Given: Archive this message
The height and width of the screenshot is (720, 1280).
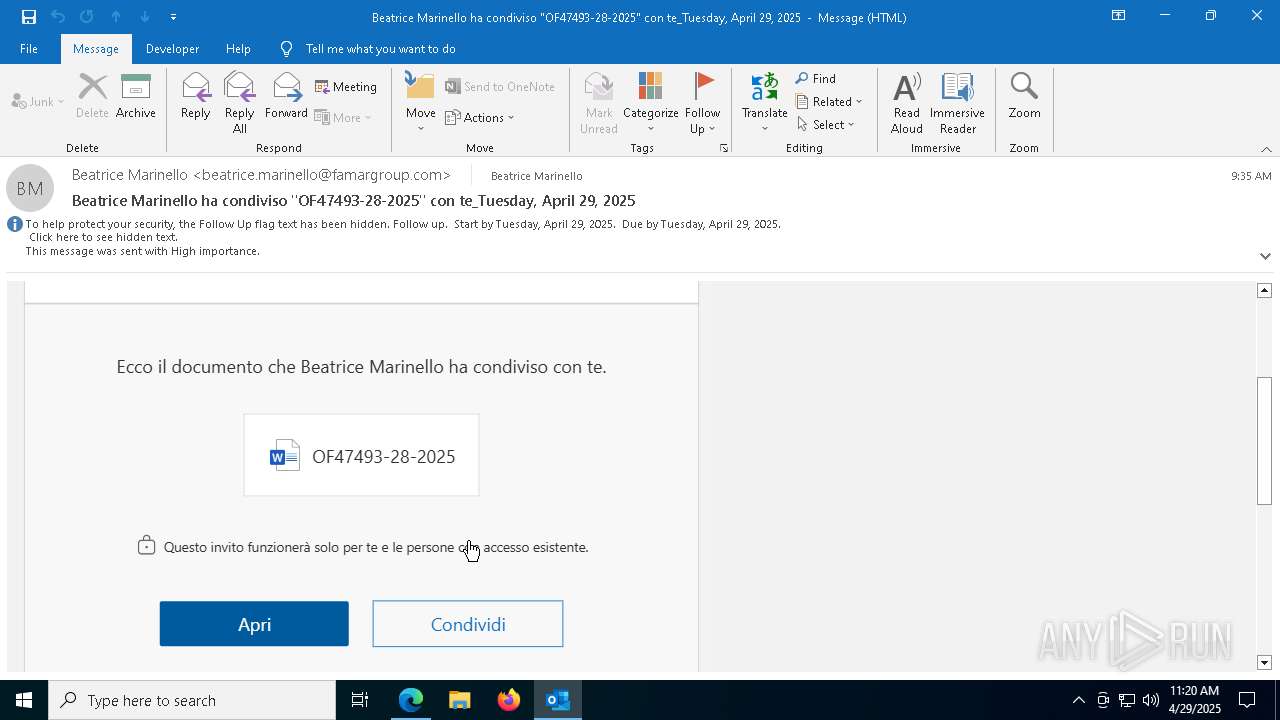Looking at the screenshot, I should pyautogui.click(x=136, y=97).
